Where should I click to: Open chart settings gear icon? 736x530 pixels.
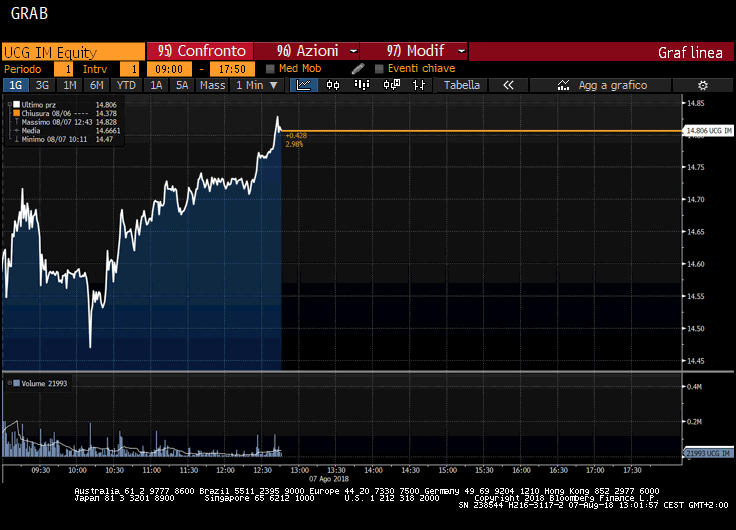pyautogui.click(x=703, y=85)
